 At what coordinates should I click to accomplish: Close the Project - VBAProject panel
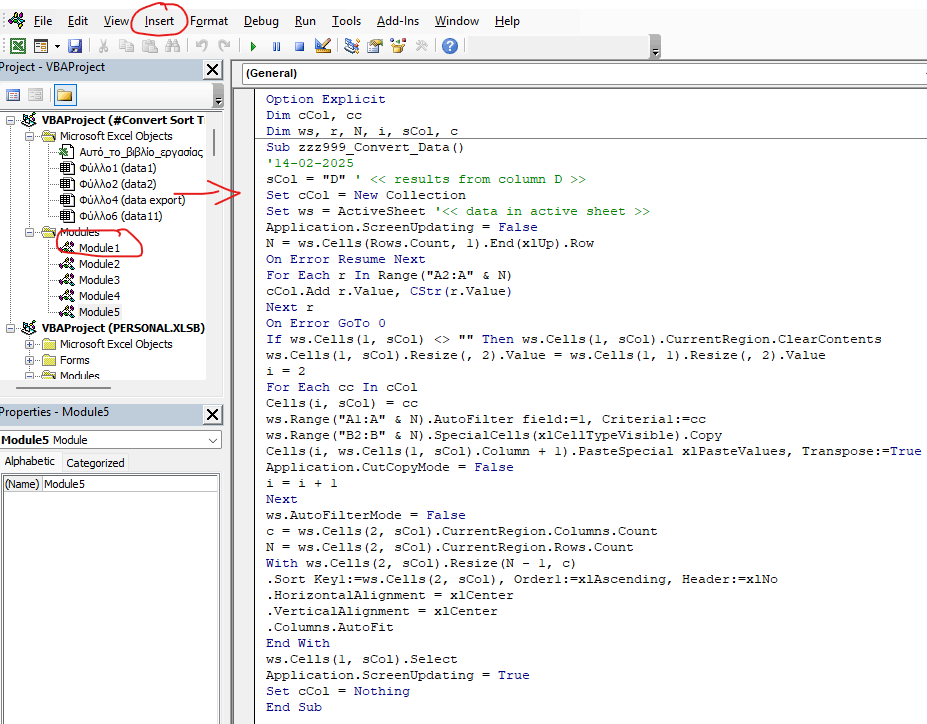click(x=212, y=70)
